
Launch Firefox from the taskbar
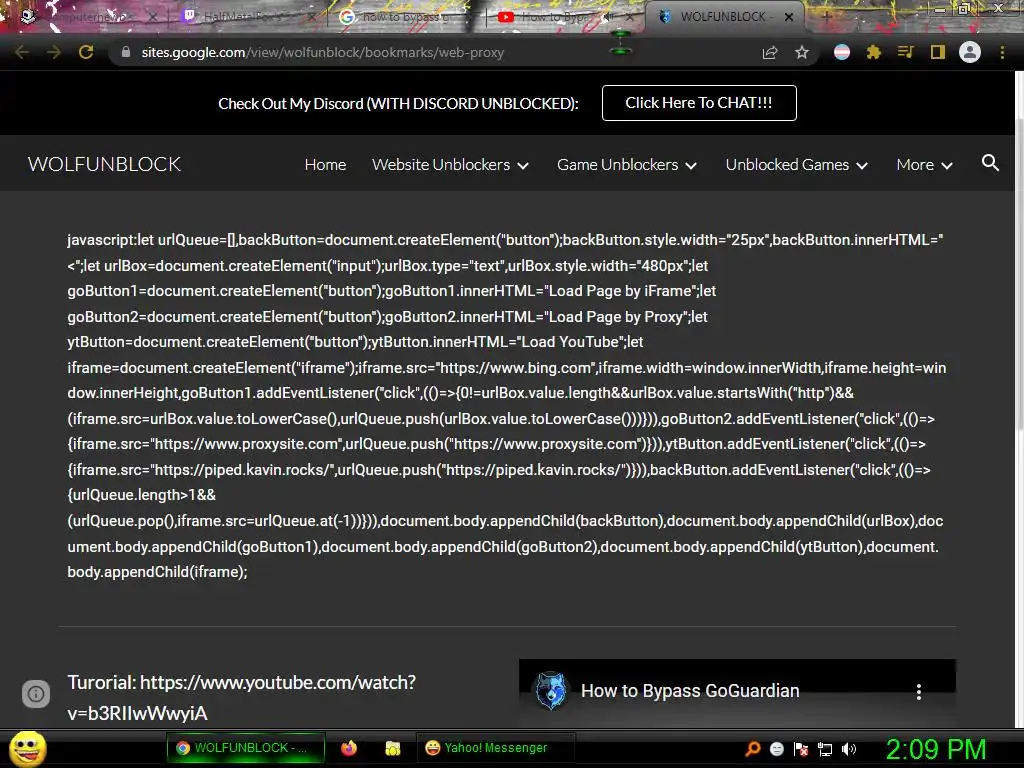[x=349, y=748]
